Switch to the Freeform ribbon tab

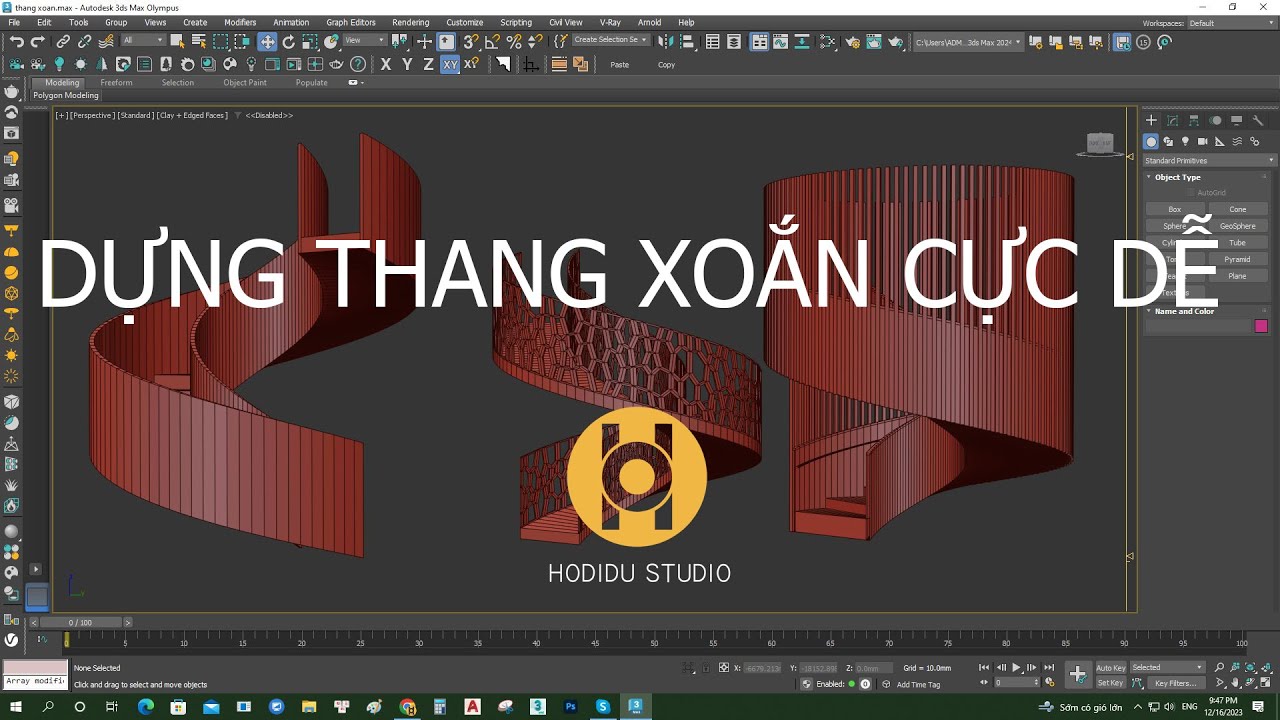click(116, 83)
